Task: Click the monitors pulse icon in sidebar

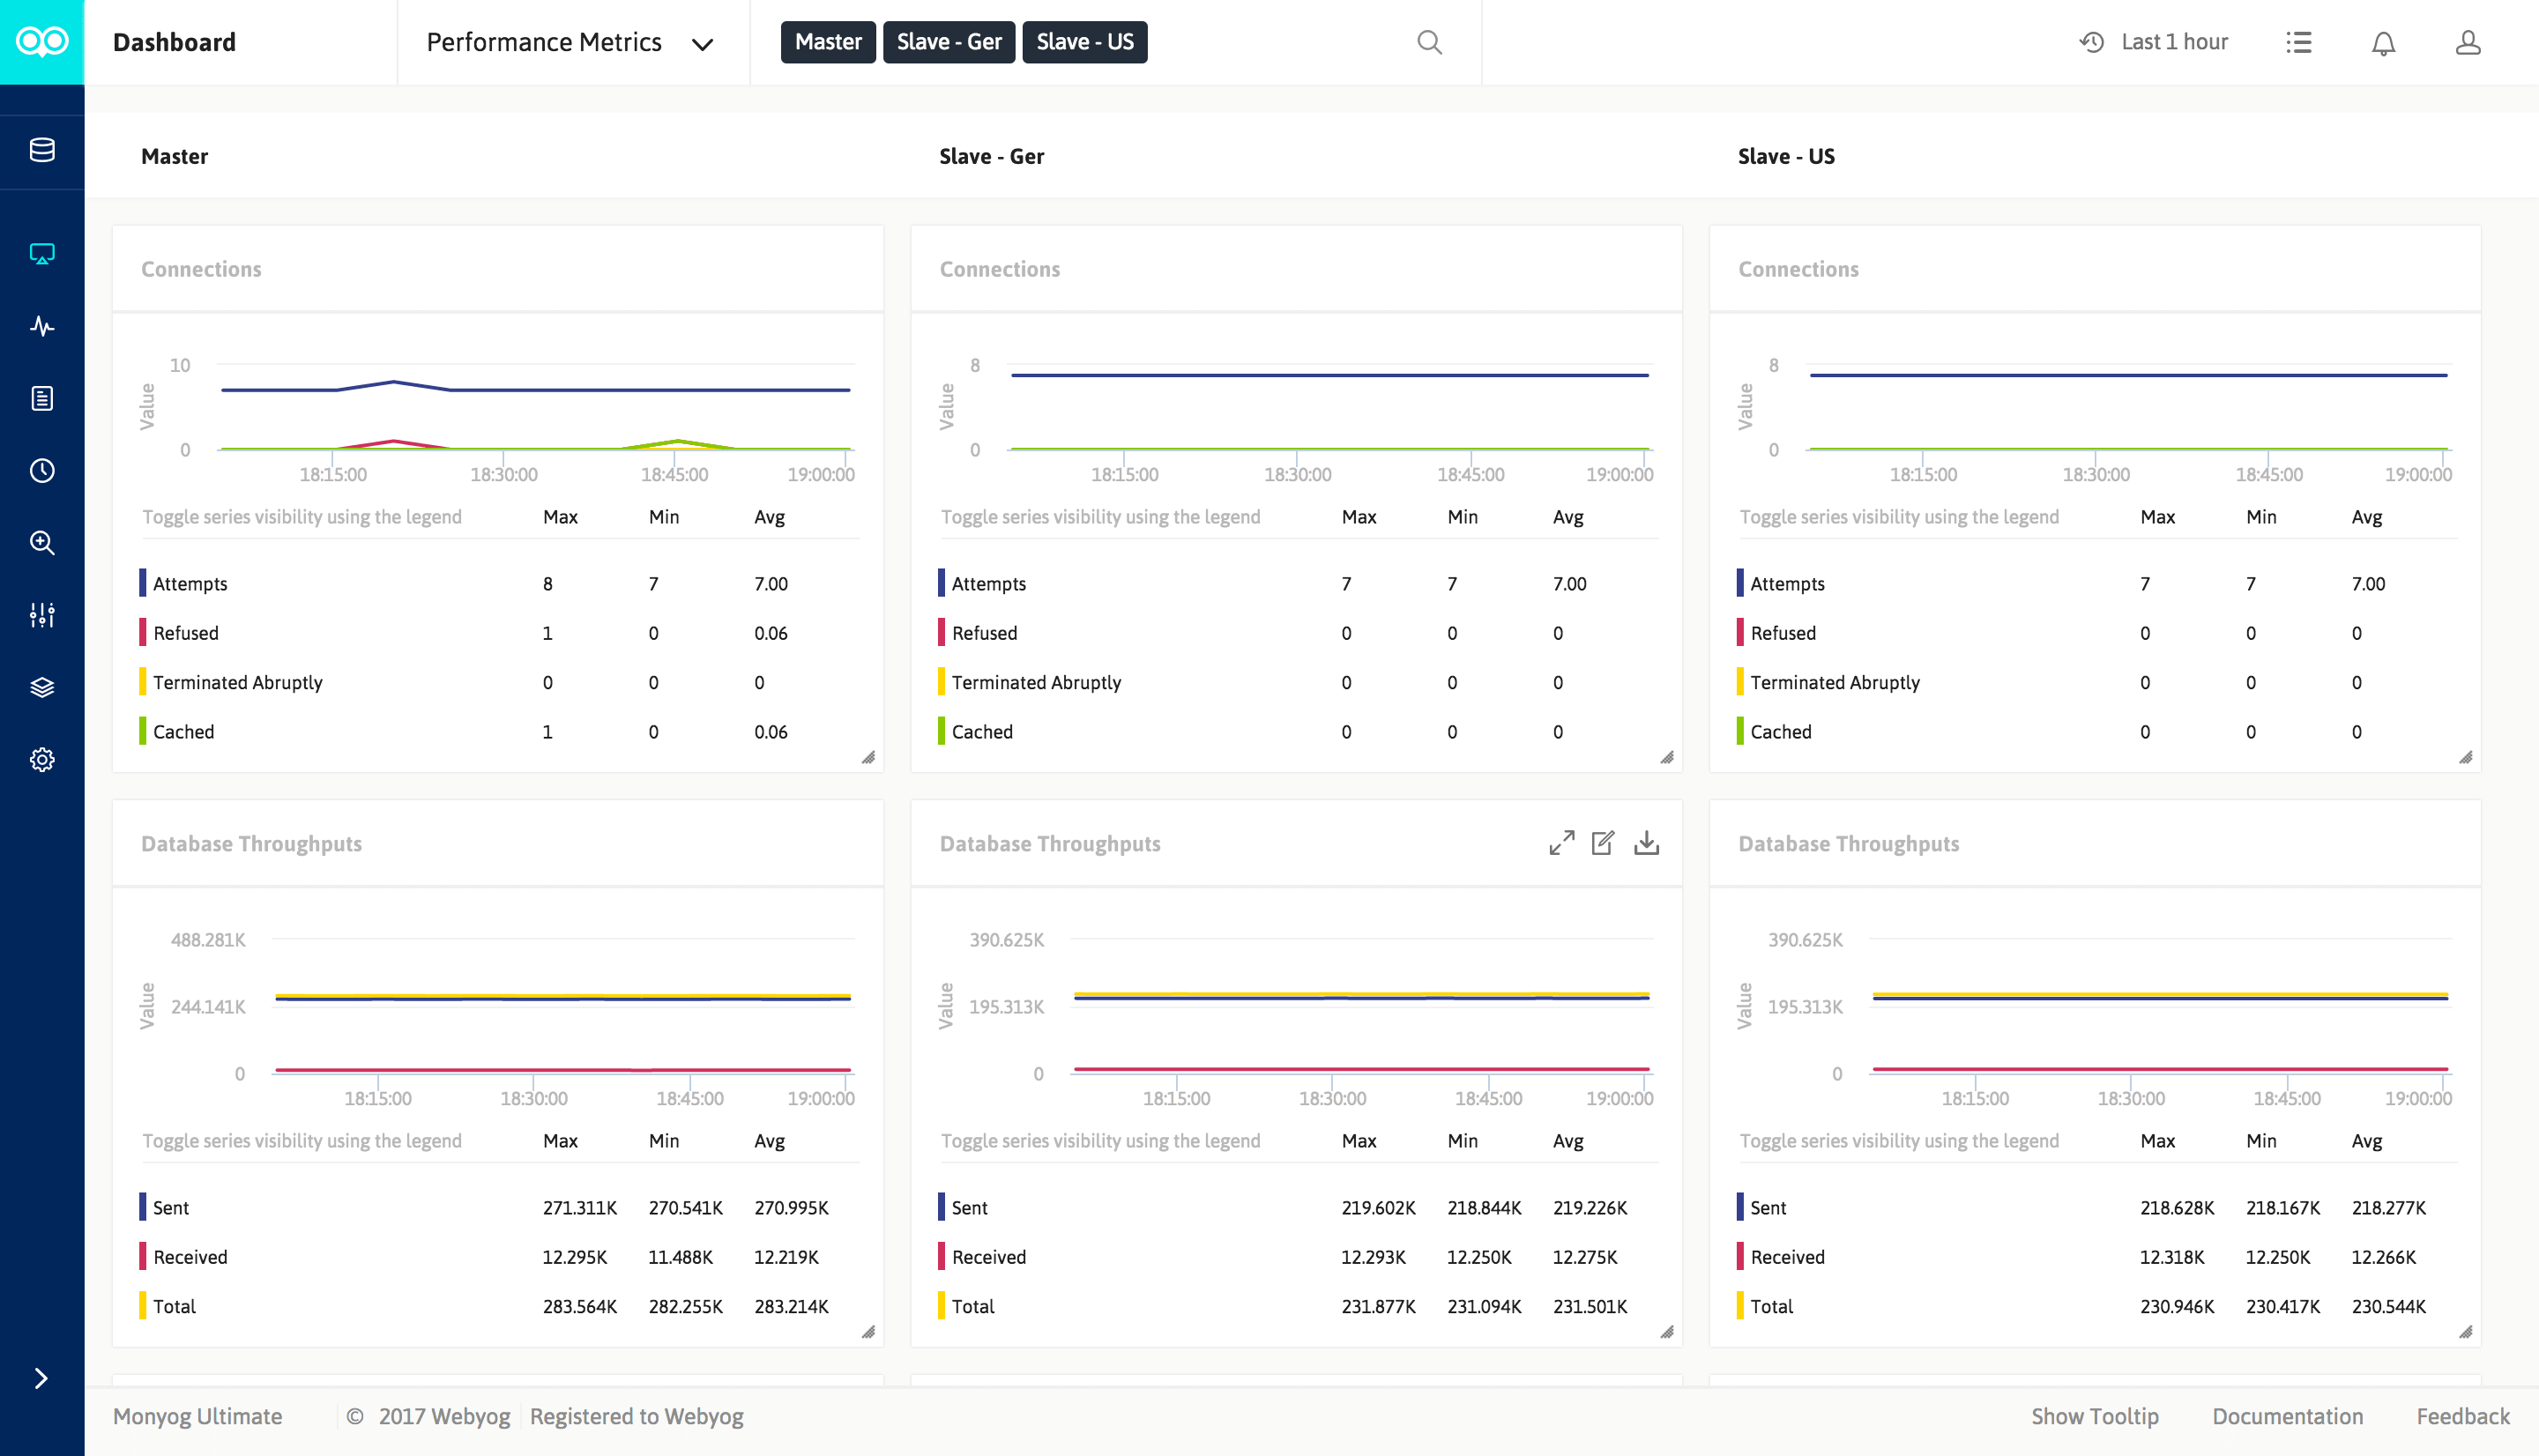Action: coord(42,326)
